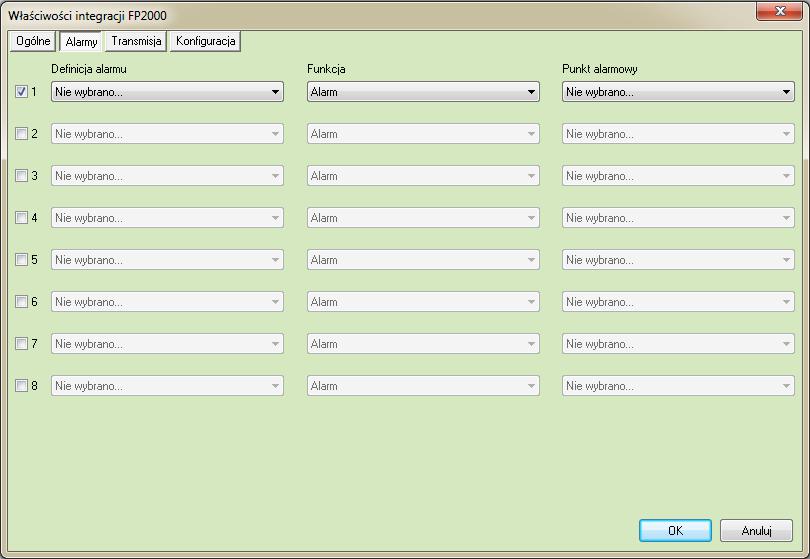Open Definicja alarmu dropdown in row 6
The width and height of the screenshot is (810, 559).
pyautogui.click(x=167, y=302)
